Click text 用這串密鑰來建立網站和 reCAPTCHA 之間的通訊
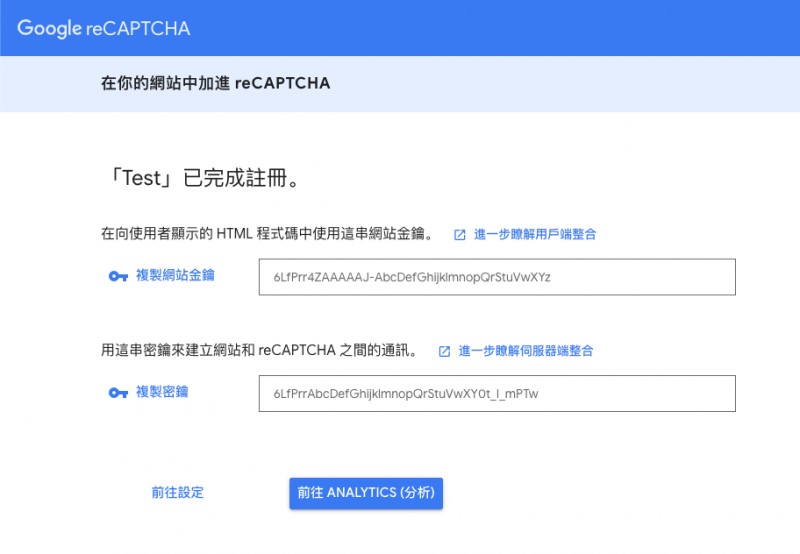 tap(260, 350)
